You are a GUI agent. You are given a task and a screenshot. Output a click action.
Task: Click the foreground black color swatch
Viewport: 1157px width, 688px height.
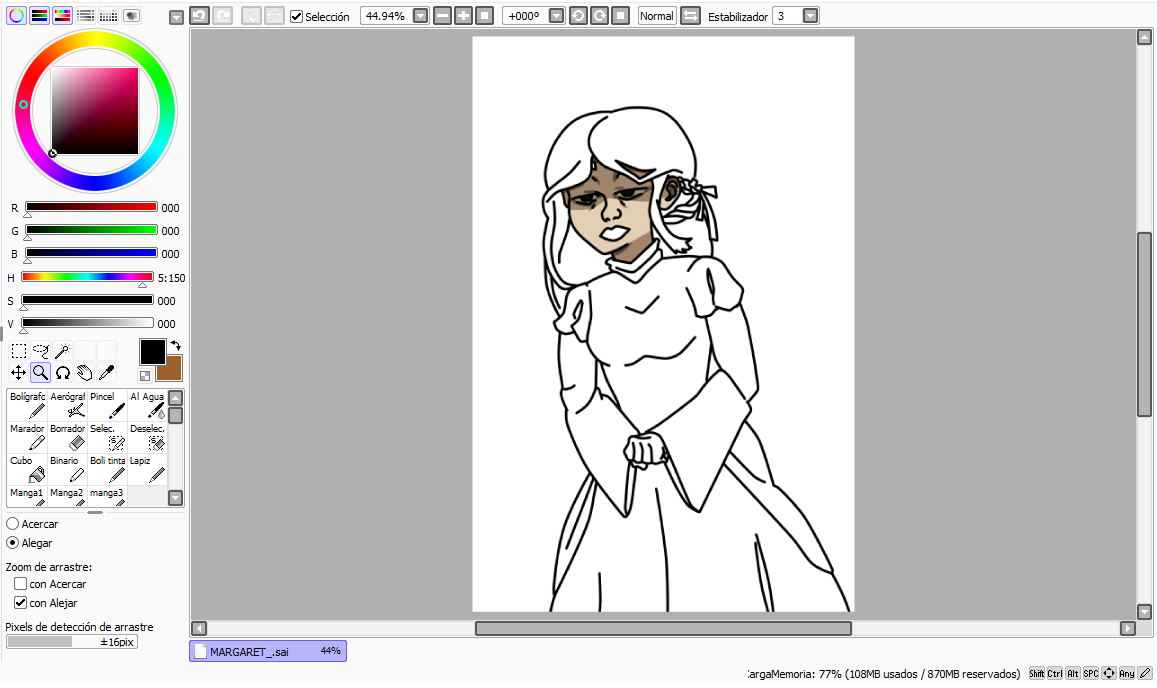point(152,351)
